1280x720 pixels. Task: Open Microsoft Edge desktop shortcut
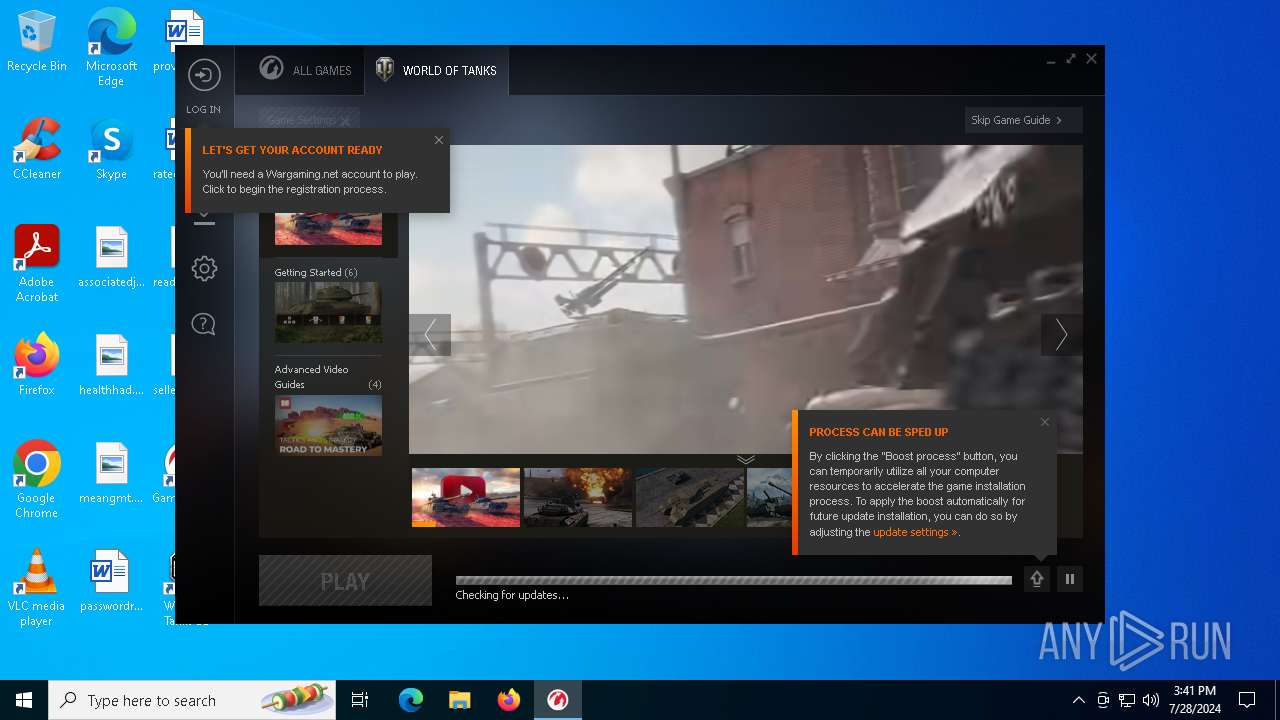pos(111,48)
